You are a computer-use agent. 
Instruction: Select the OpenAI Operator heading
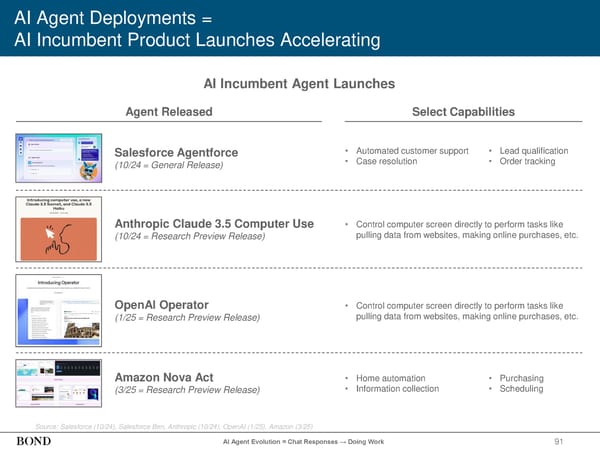coord(161,305)
